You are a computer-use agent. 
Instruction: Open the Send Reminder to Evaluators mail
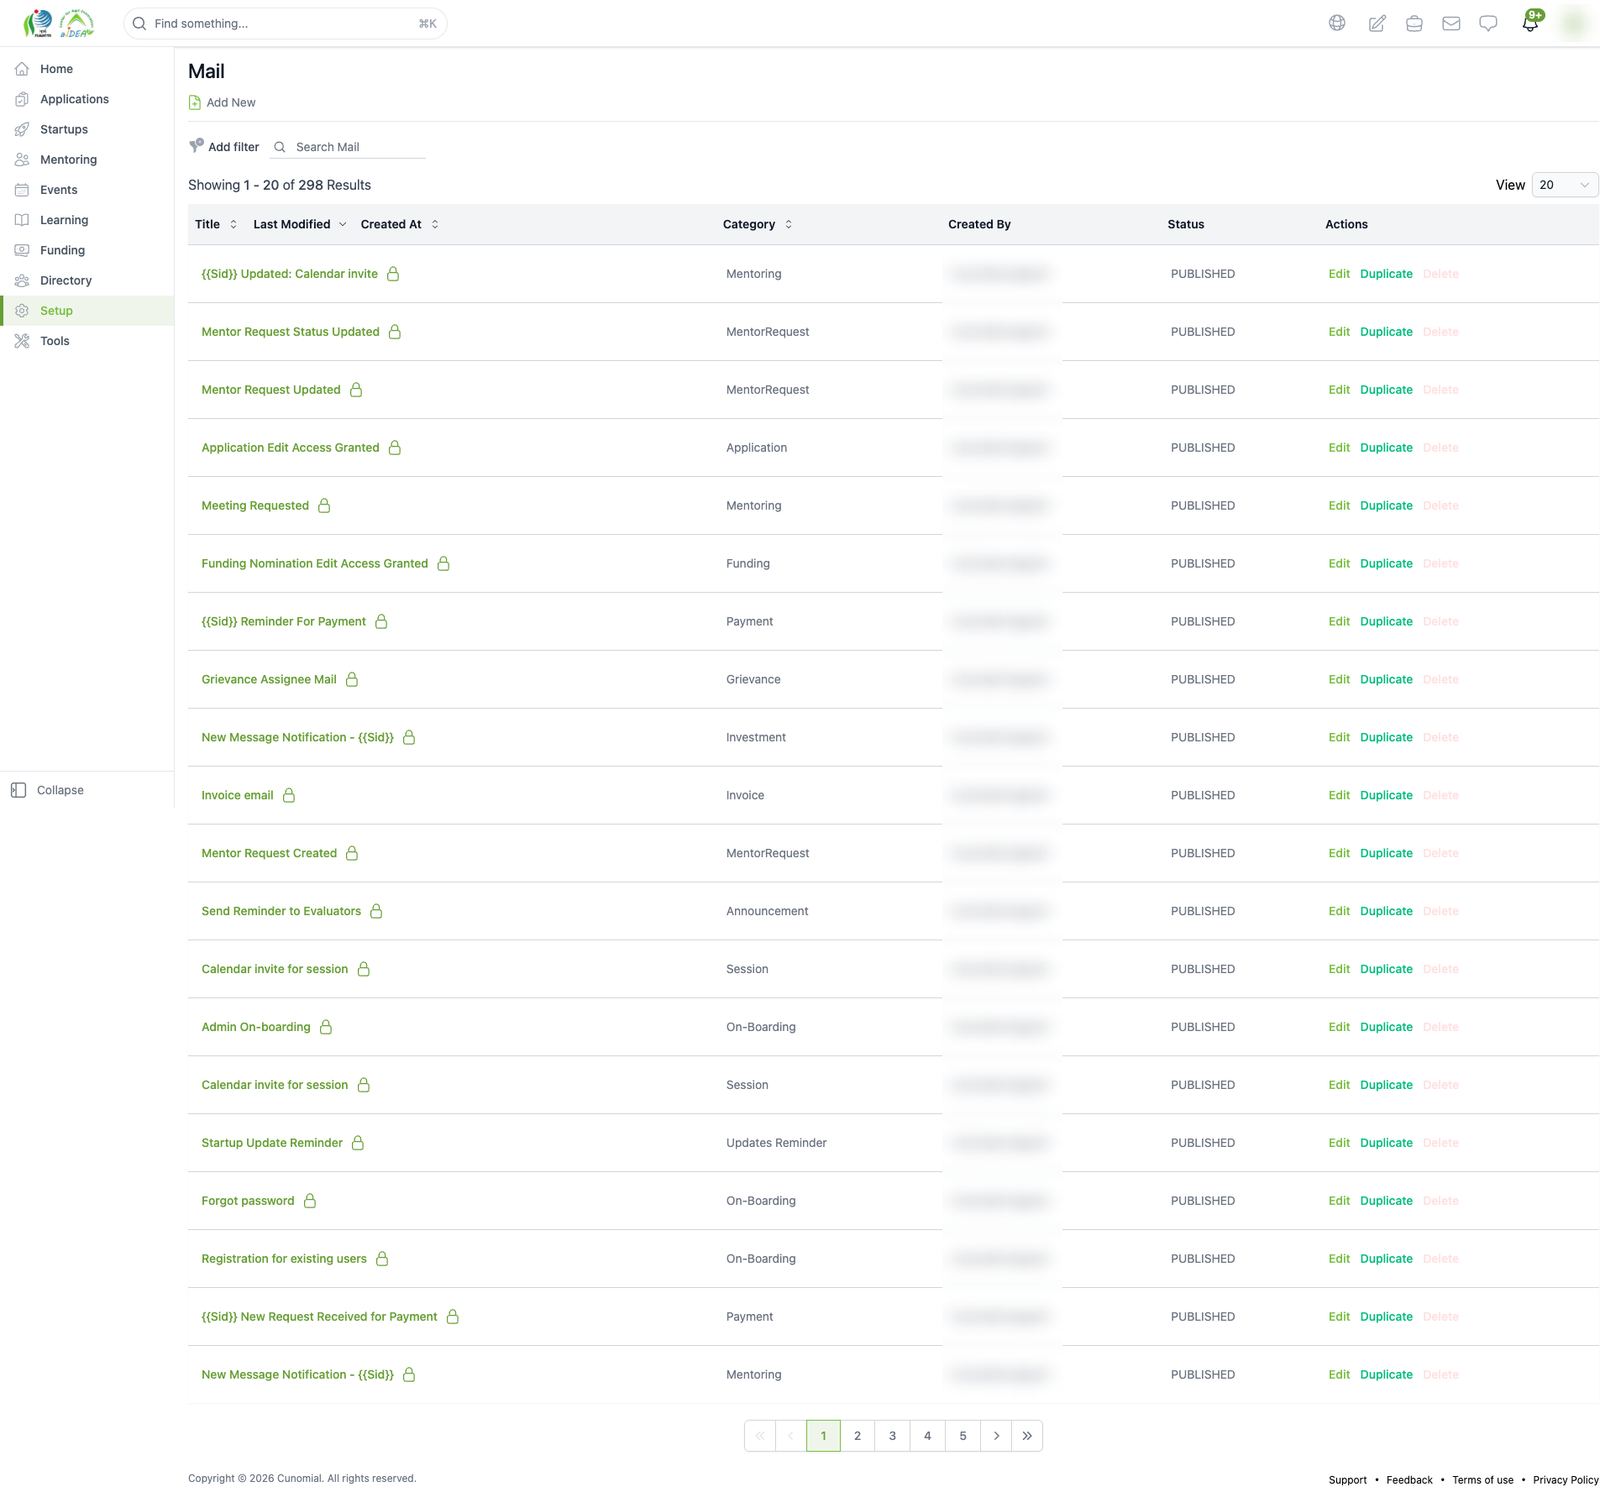click(x=281, y=911)
